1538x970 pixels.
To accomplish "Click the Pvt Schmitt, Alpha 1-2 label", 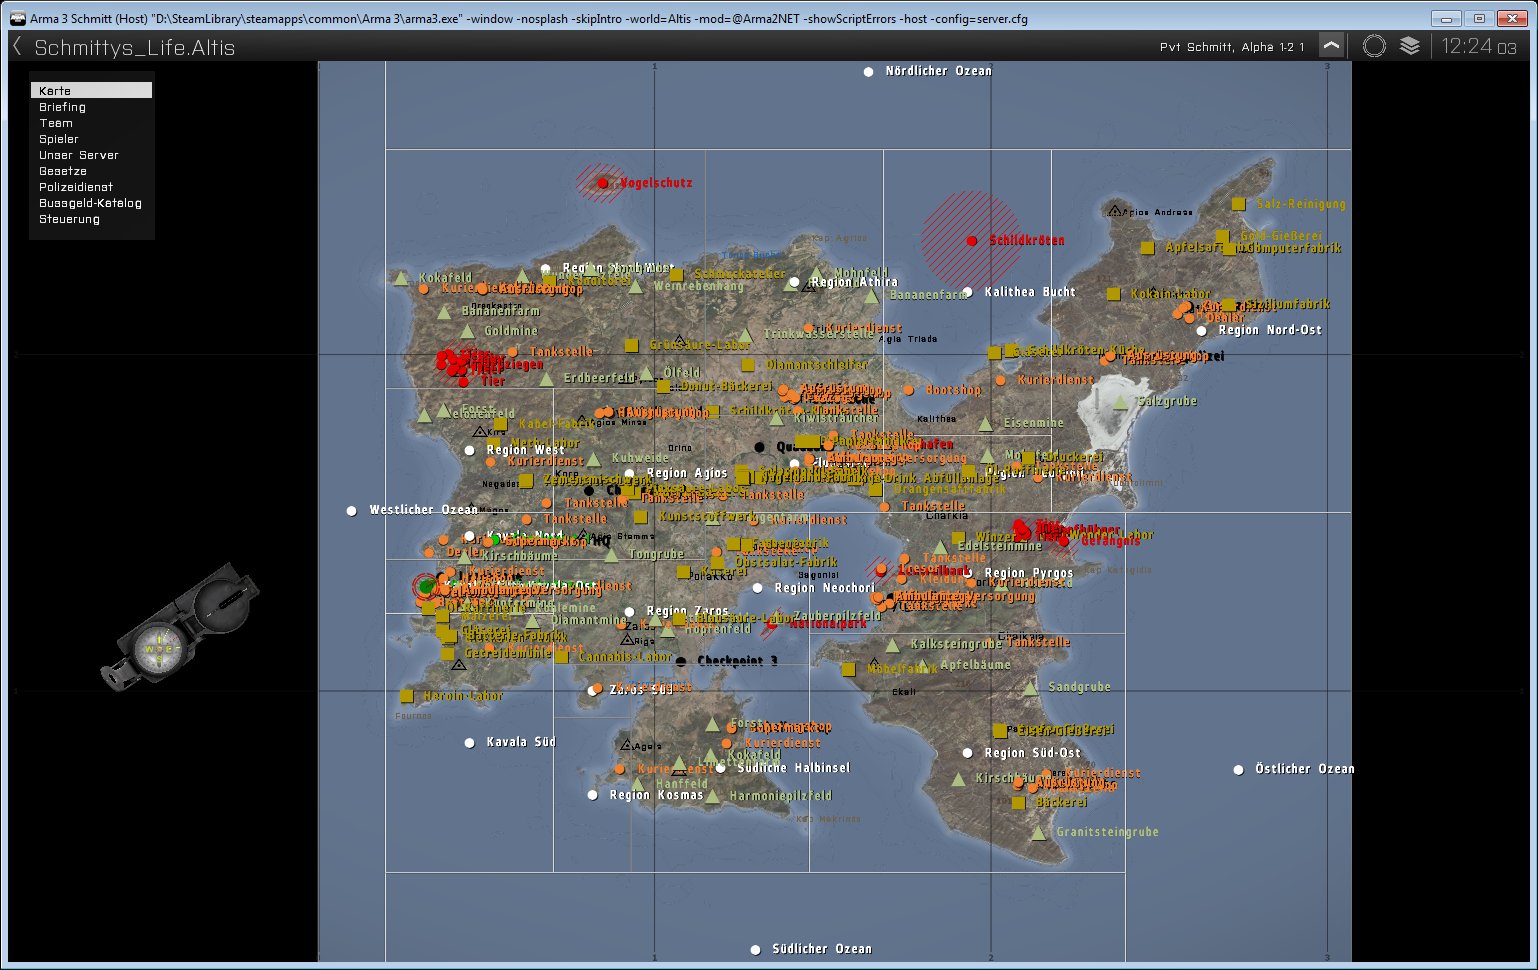I will [1232, 47].
